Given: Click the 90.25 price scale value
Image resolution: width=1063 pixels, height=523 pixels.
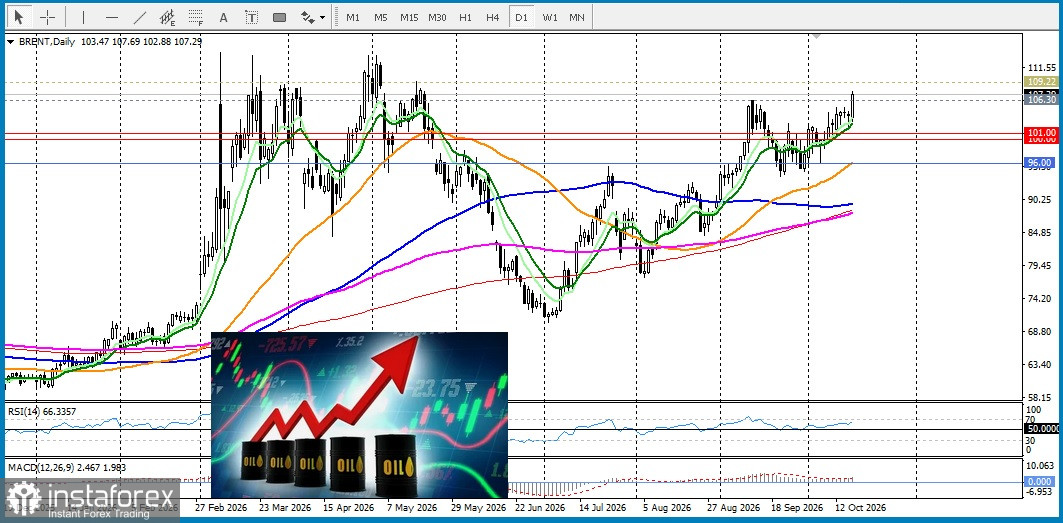Looking at the screenshot, I should (1041, 199).
